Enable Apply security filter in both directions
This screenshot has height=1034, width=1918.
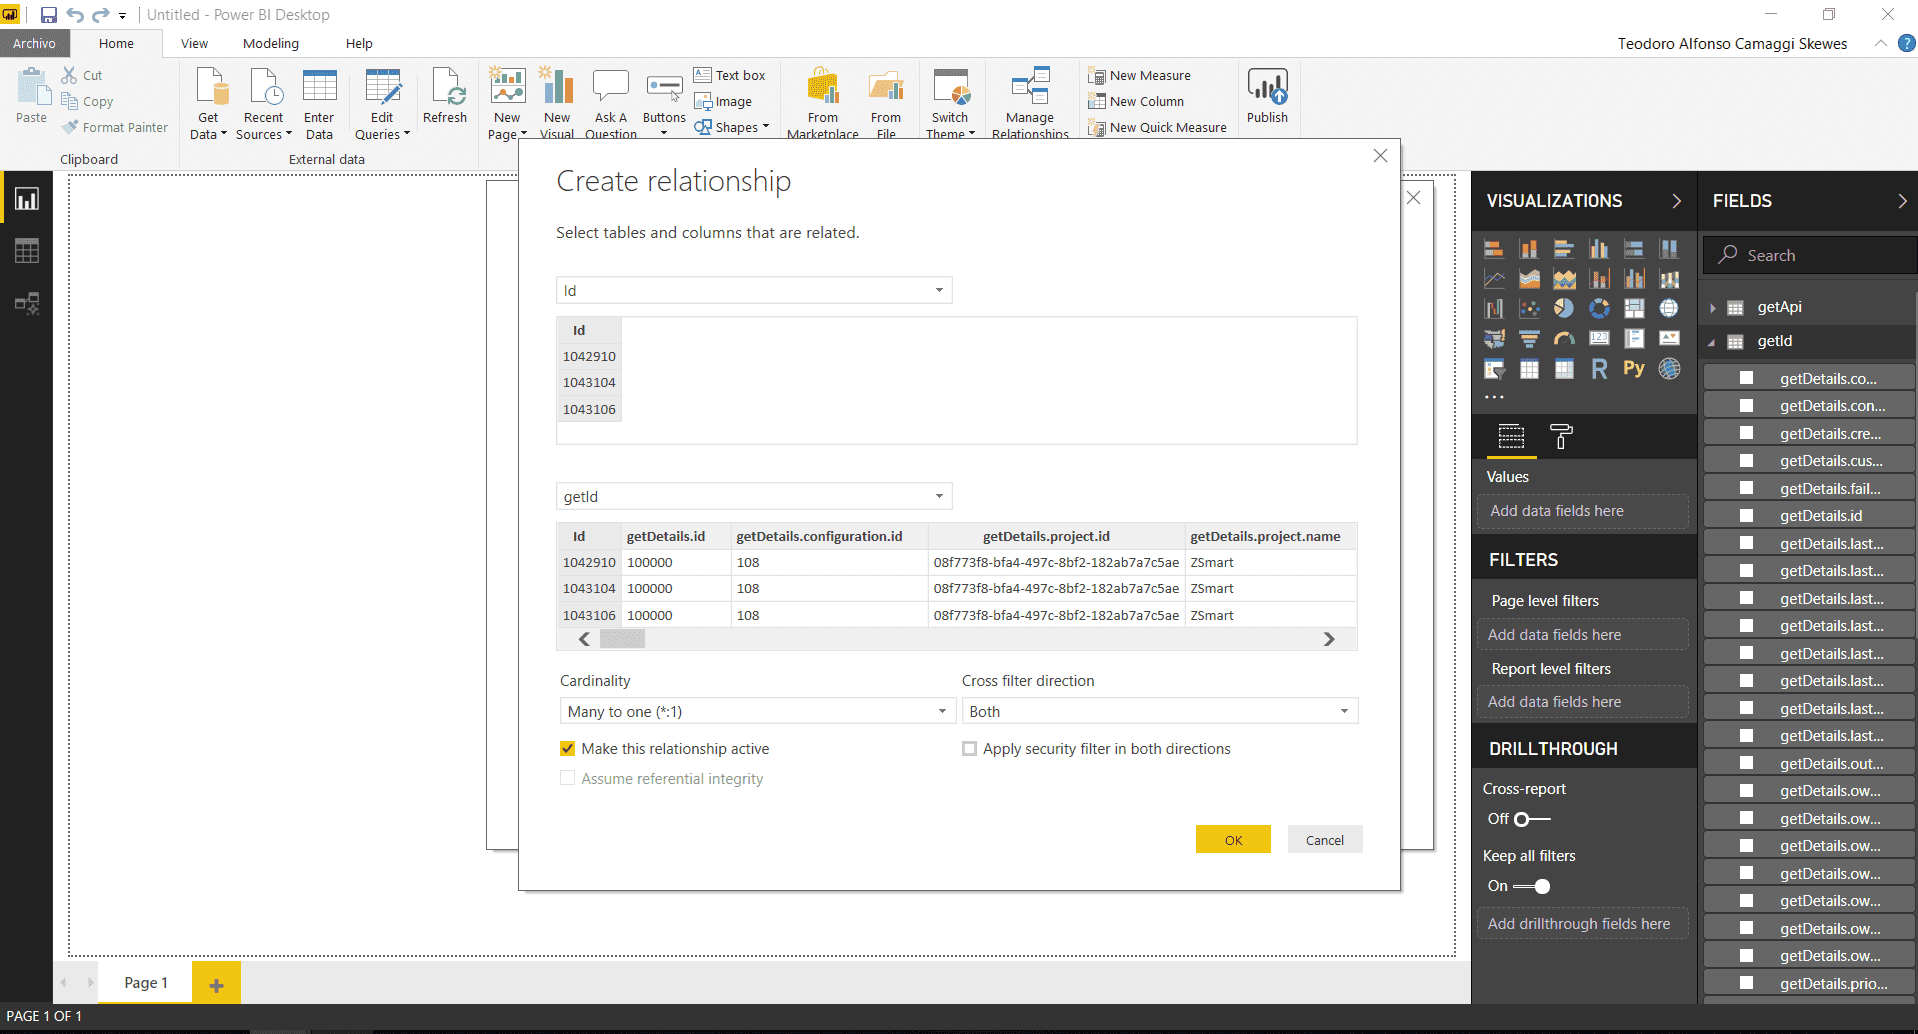tap(969, 748)
